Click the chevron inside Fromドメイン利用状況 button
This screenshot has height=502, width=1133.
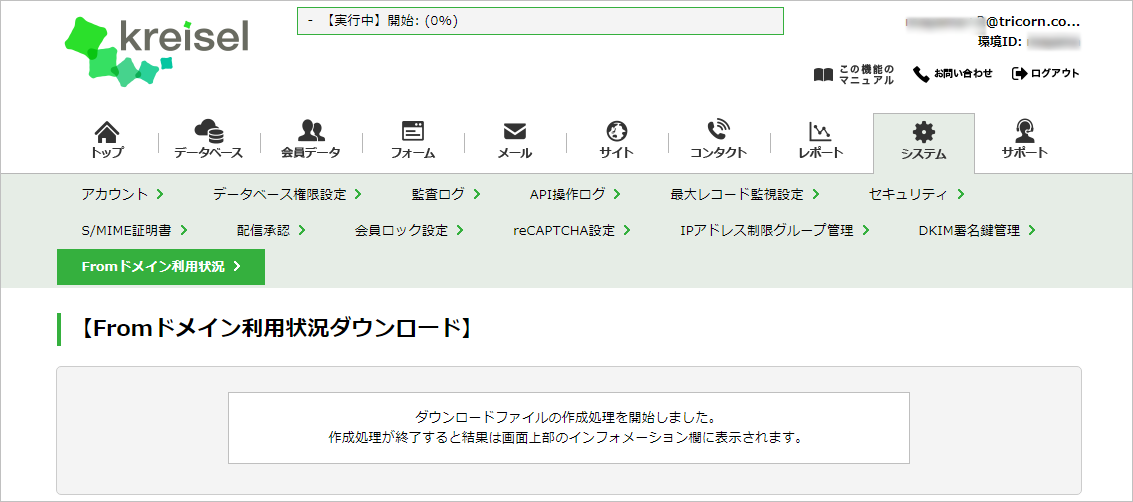point(237,267)
